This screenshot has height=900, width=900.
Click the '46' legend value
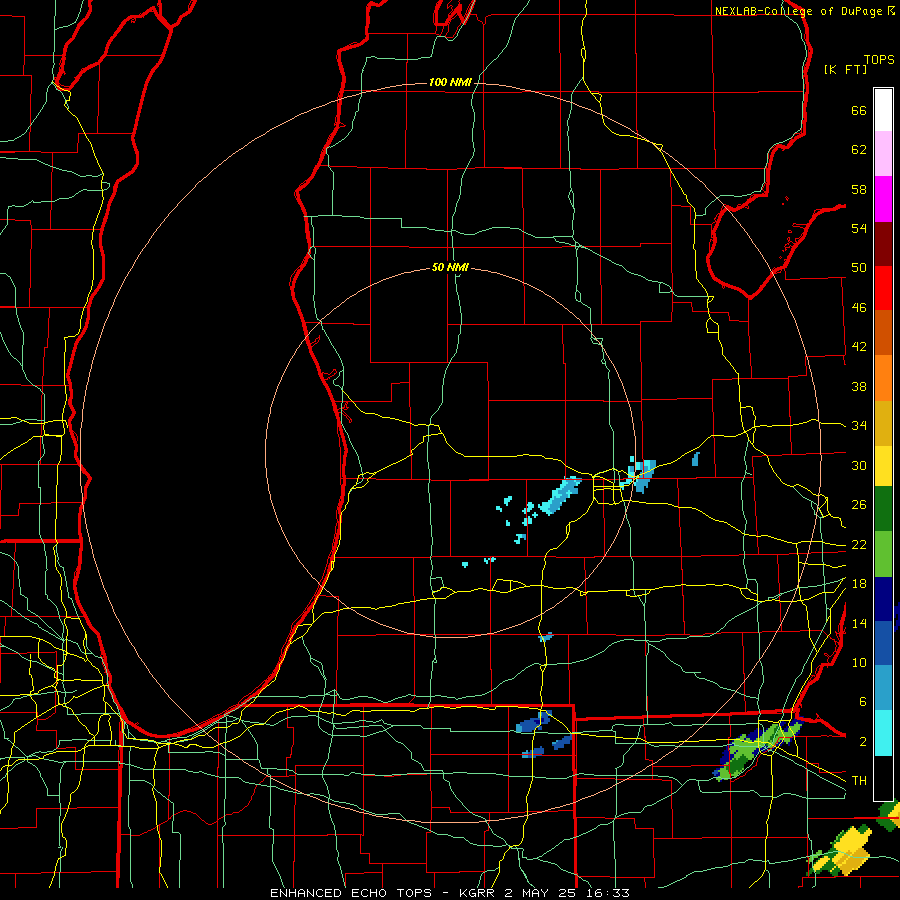(x=859, y=308)
